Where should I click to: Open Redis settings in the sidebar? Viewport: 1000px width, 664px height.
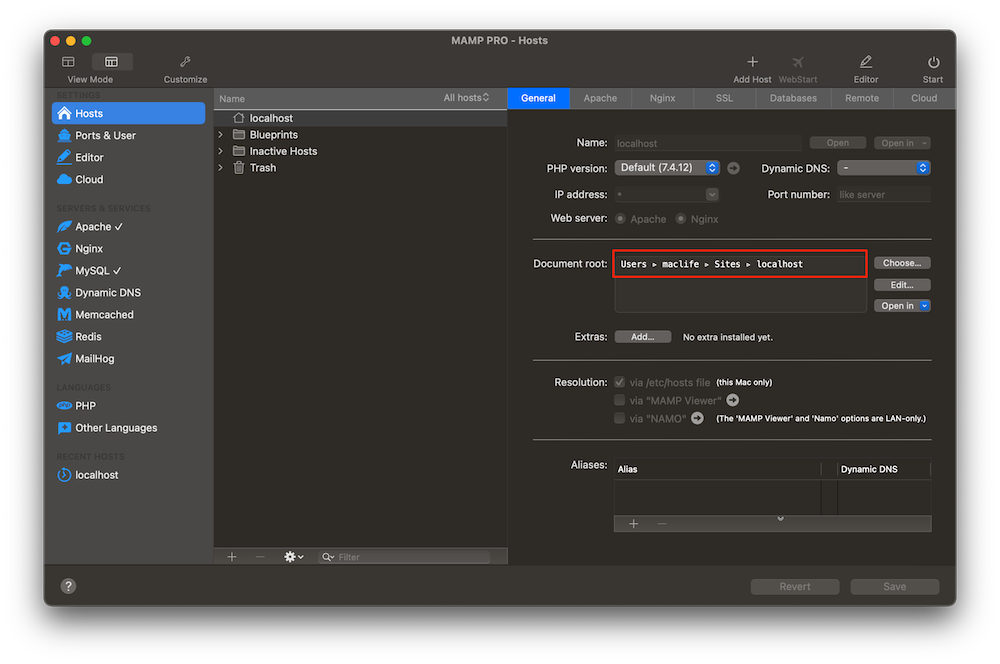[86, 336]
